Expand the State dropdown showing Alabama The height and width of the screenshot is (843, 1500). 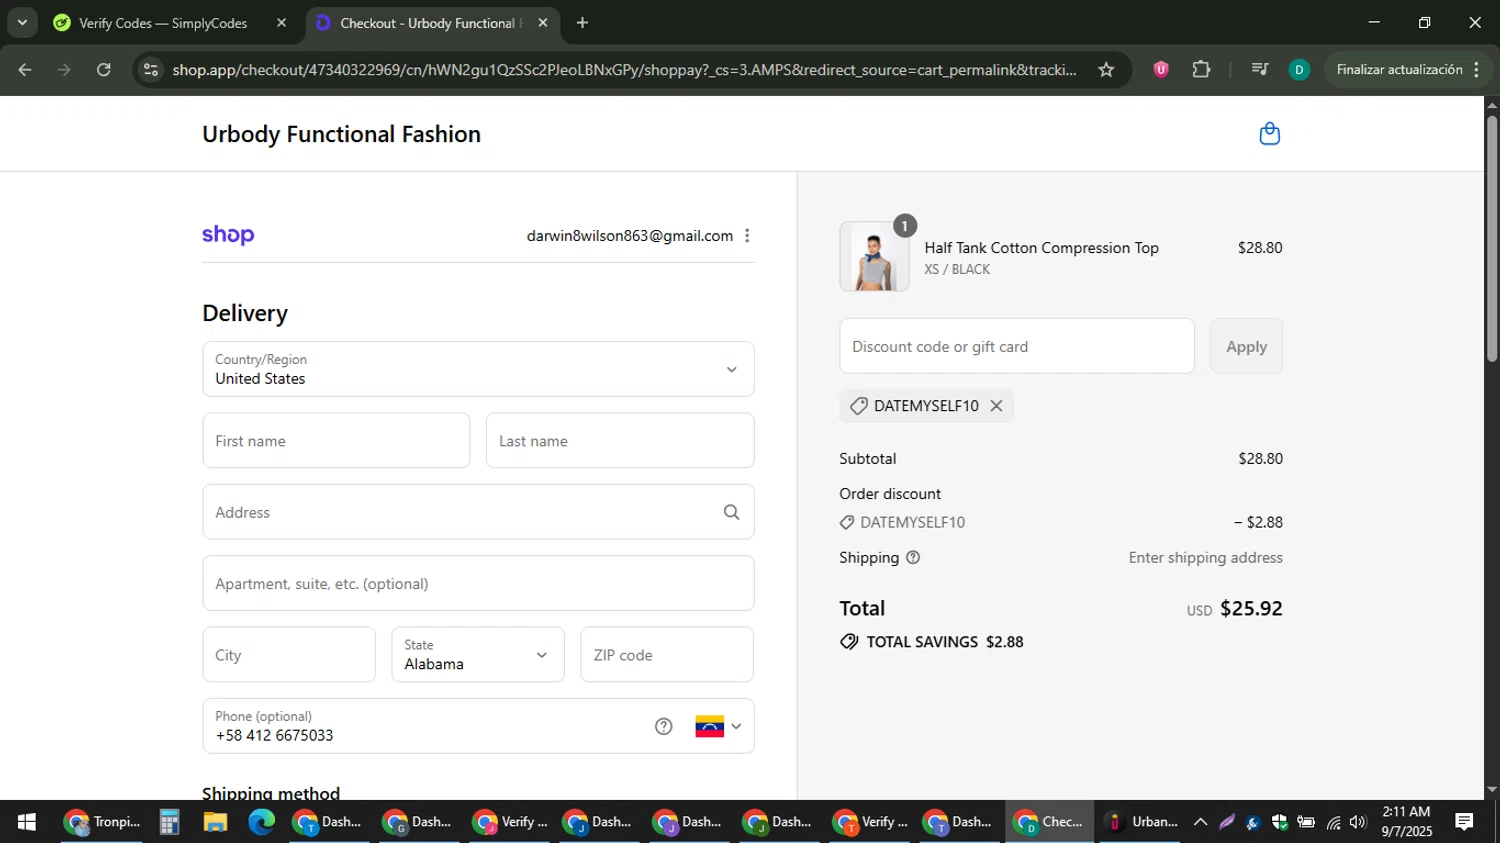[478, 655]
